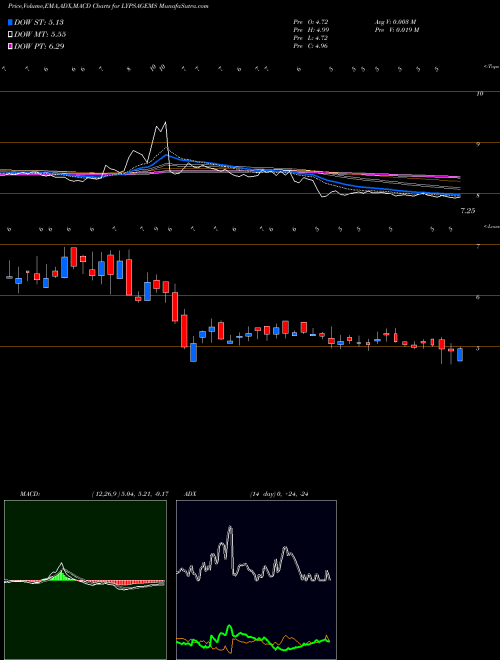Click the 'Avg V: 0.003 M' value
Image resolution: width=500 pixels, height=660 pixels.
click(x=395, y=22)
